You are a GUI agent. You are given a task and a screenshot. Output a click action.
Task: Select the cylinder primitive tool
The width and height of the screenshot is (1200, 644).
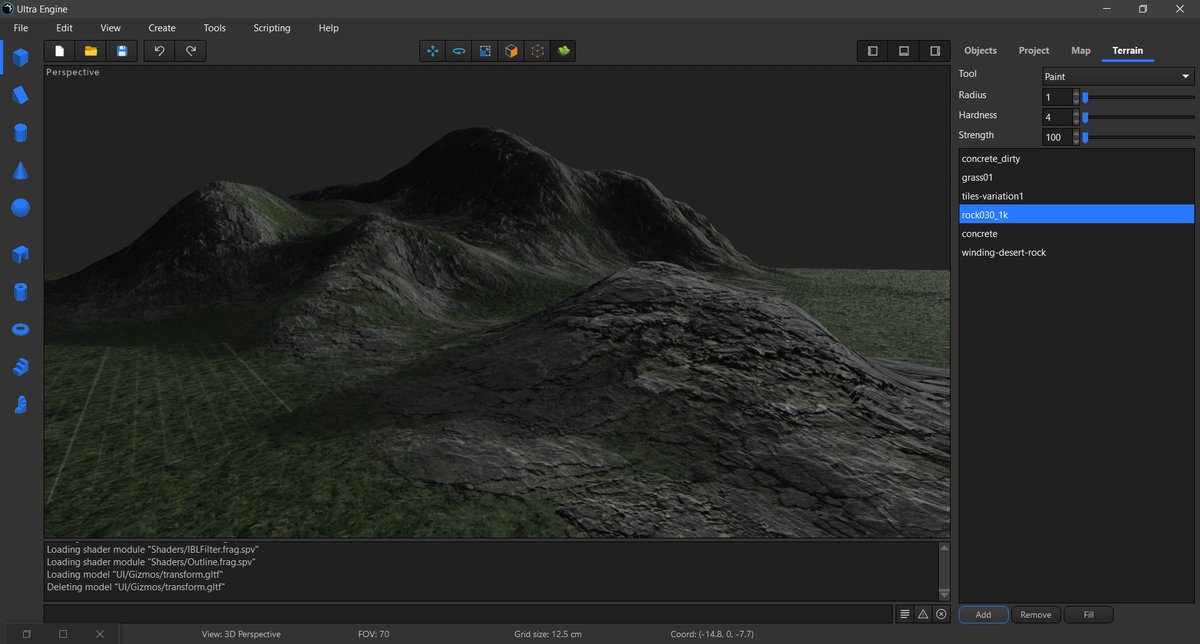(x=20, y=133)
